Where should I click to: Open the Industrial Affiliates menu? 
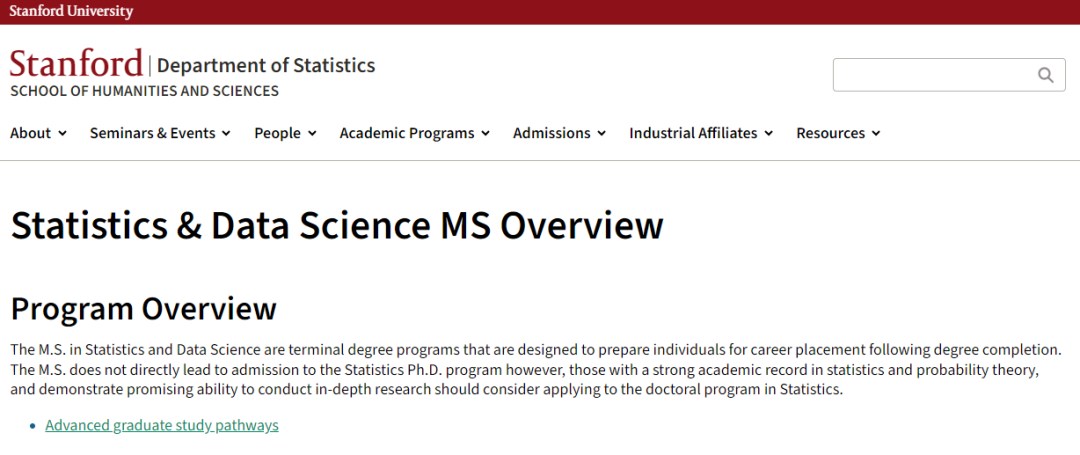tap(694, 133)
